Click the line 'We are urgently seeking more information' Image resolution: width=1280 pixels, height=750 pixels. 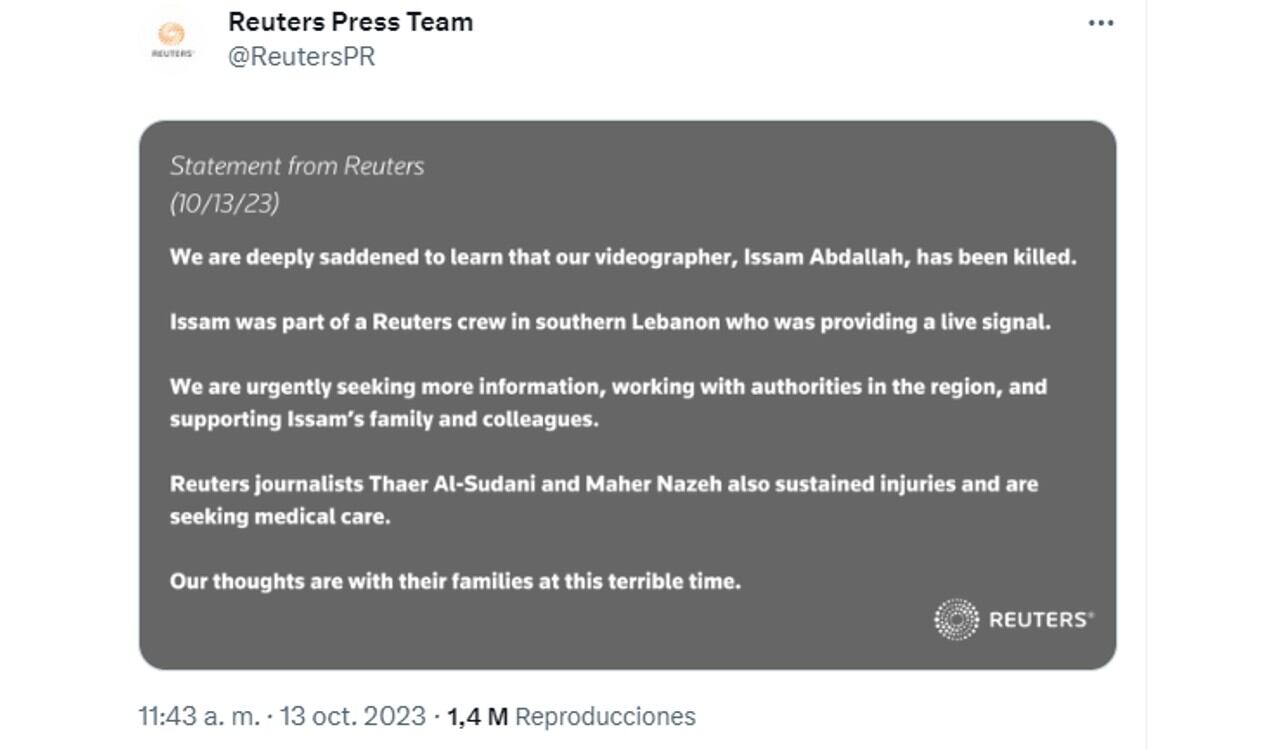608,386
